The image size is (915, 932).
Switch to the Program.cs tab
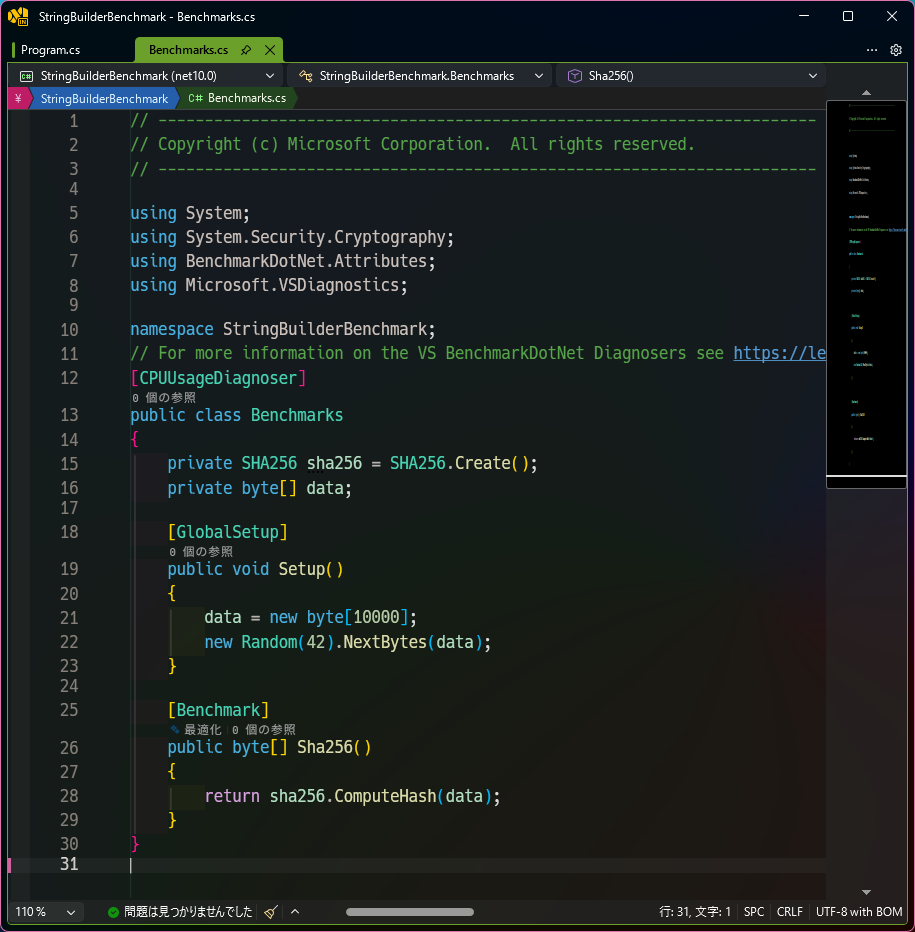(x=51, y=50)
